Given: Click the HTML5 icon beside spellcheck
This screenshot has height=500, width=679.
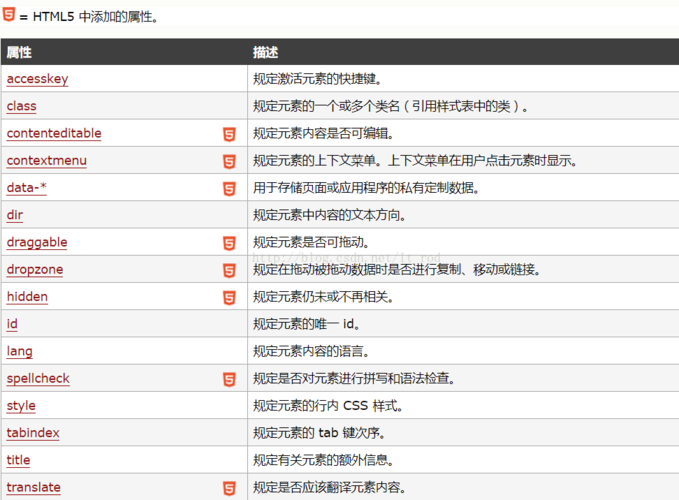Looking at the screenshot, I should click(229, 379).
